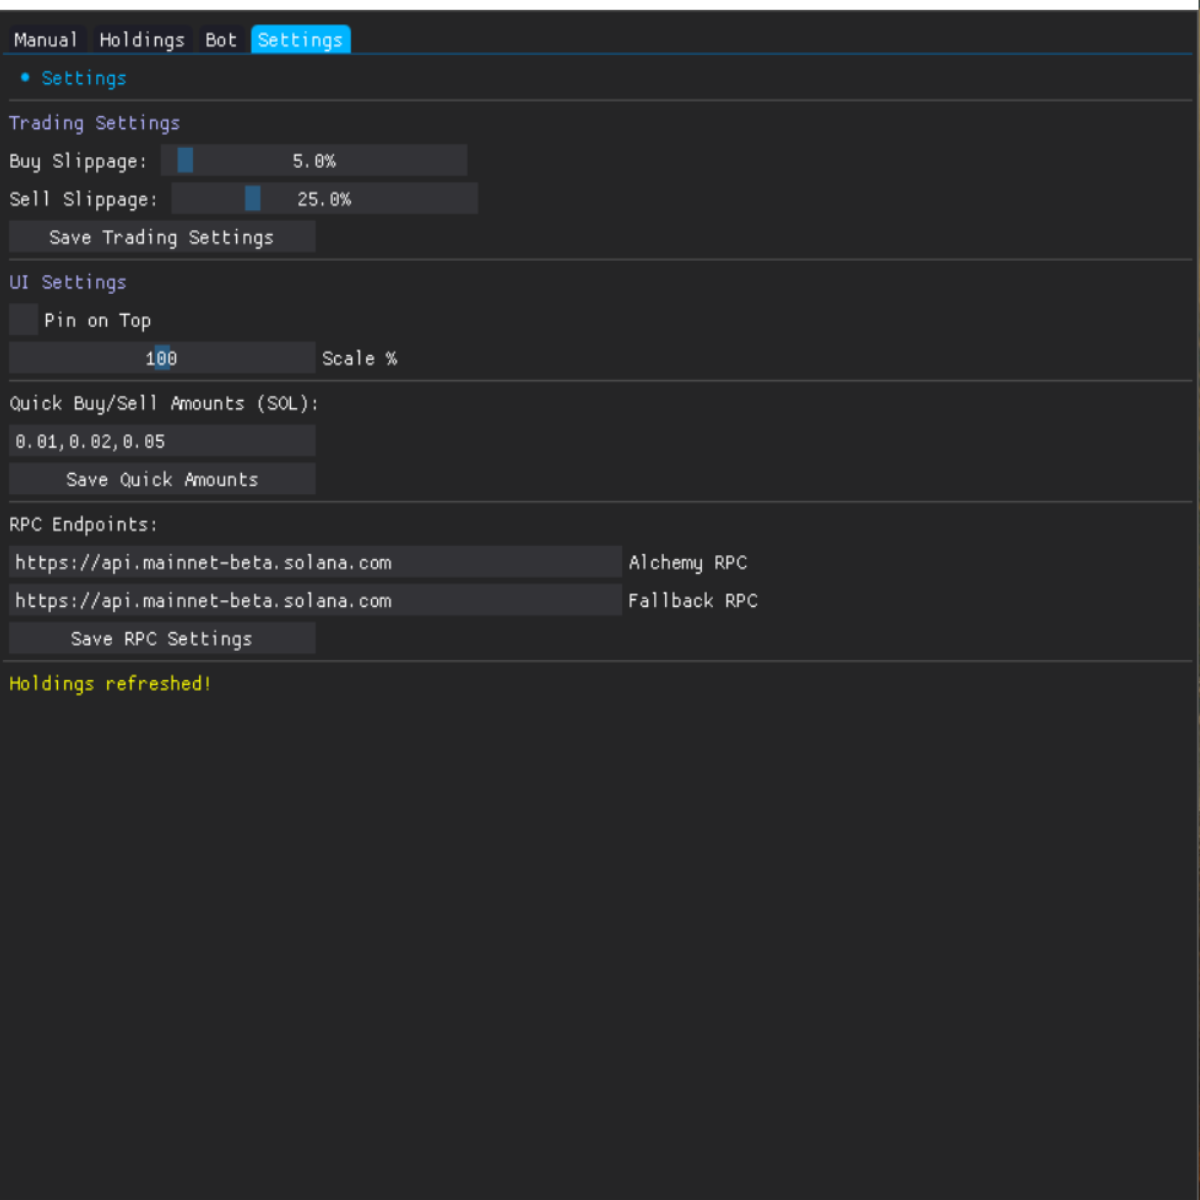Enable the Pin on Top checkbox
The height and width of the screenshot is (1200, 1200).
[x=23, y=320]
